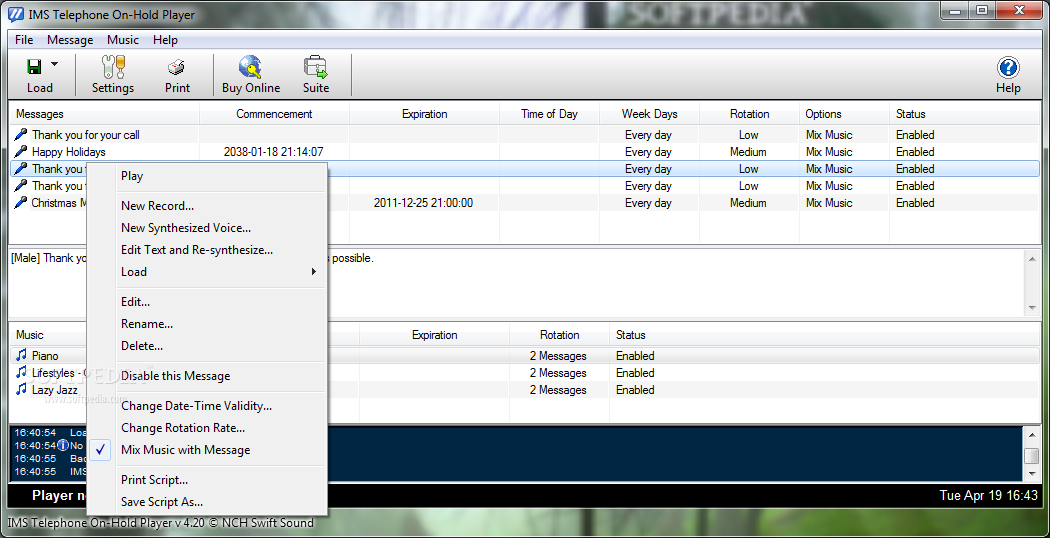Open the Load button dropdown arrow
The image size is (1050, 538).
coord(54,64)
